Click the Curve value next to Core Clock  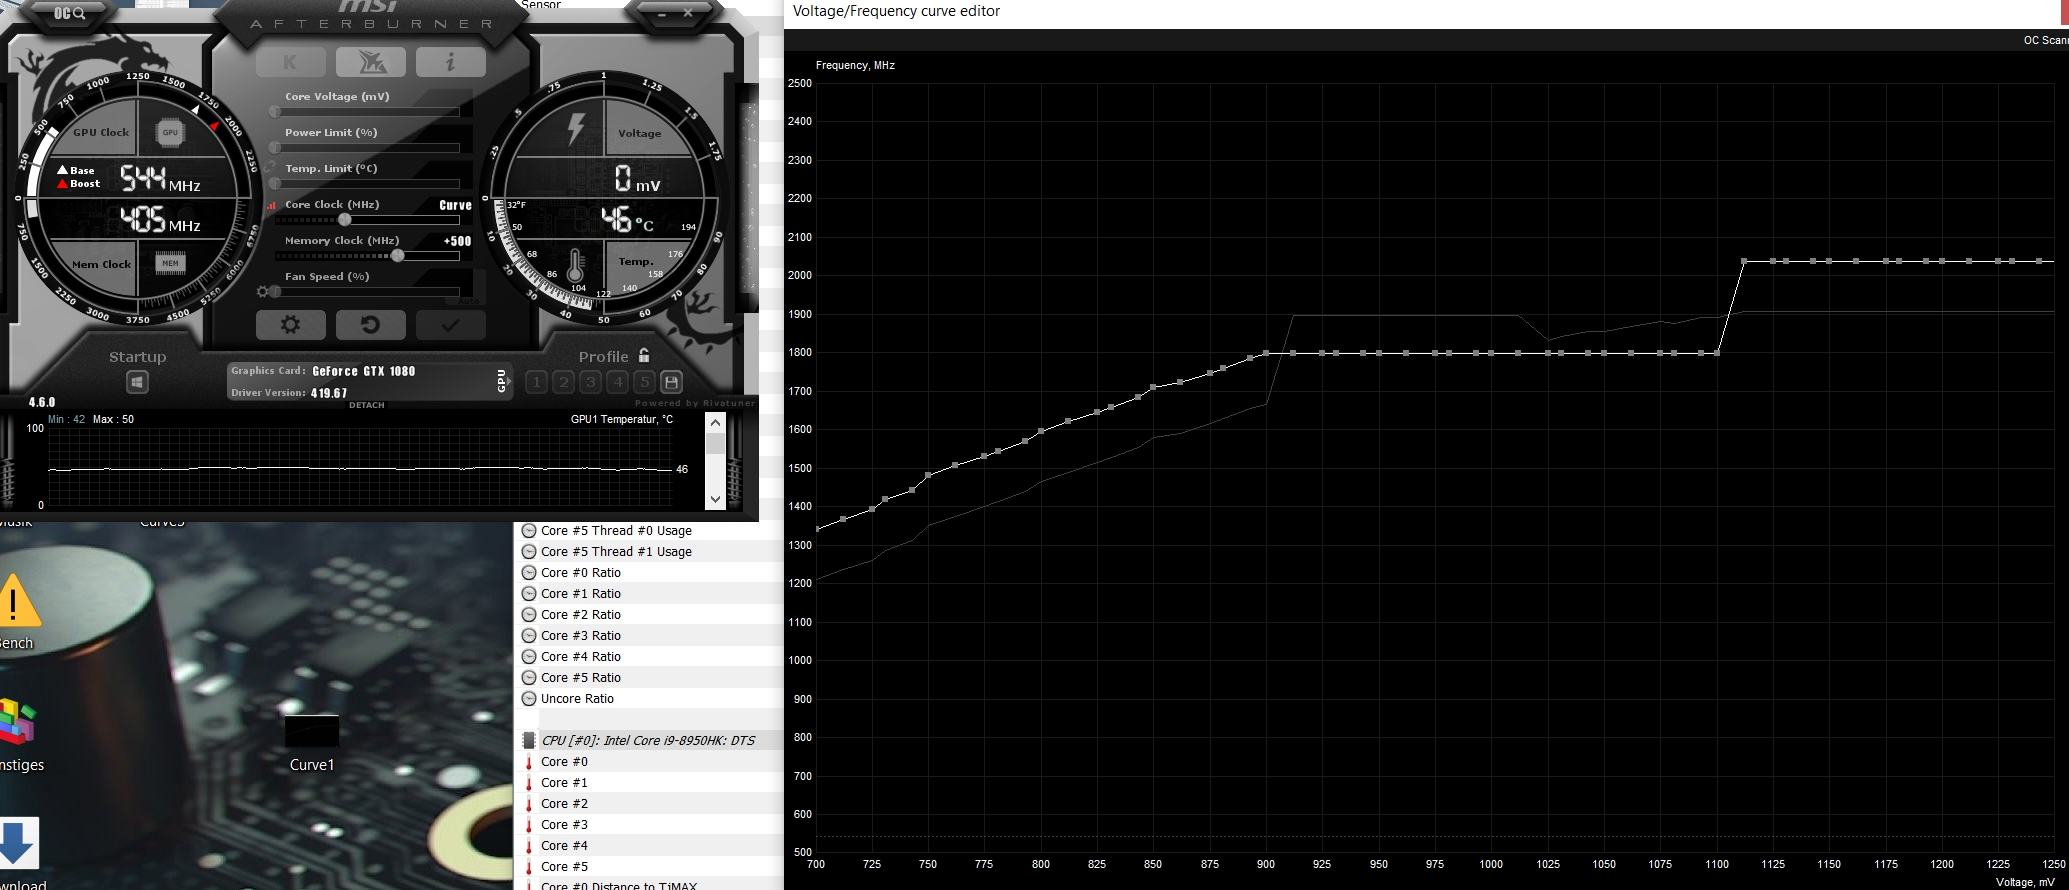tap(455, 205)
